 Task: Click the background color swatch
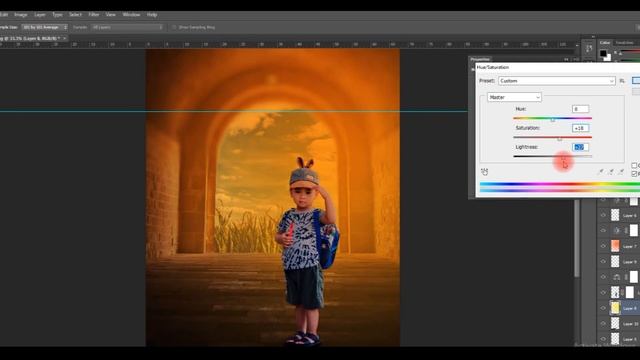[608, 58]
